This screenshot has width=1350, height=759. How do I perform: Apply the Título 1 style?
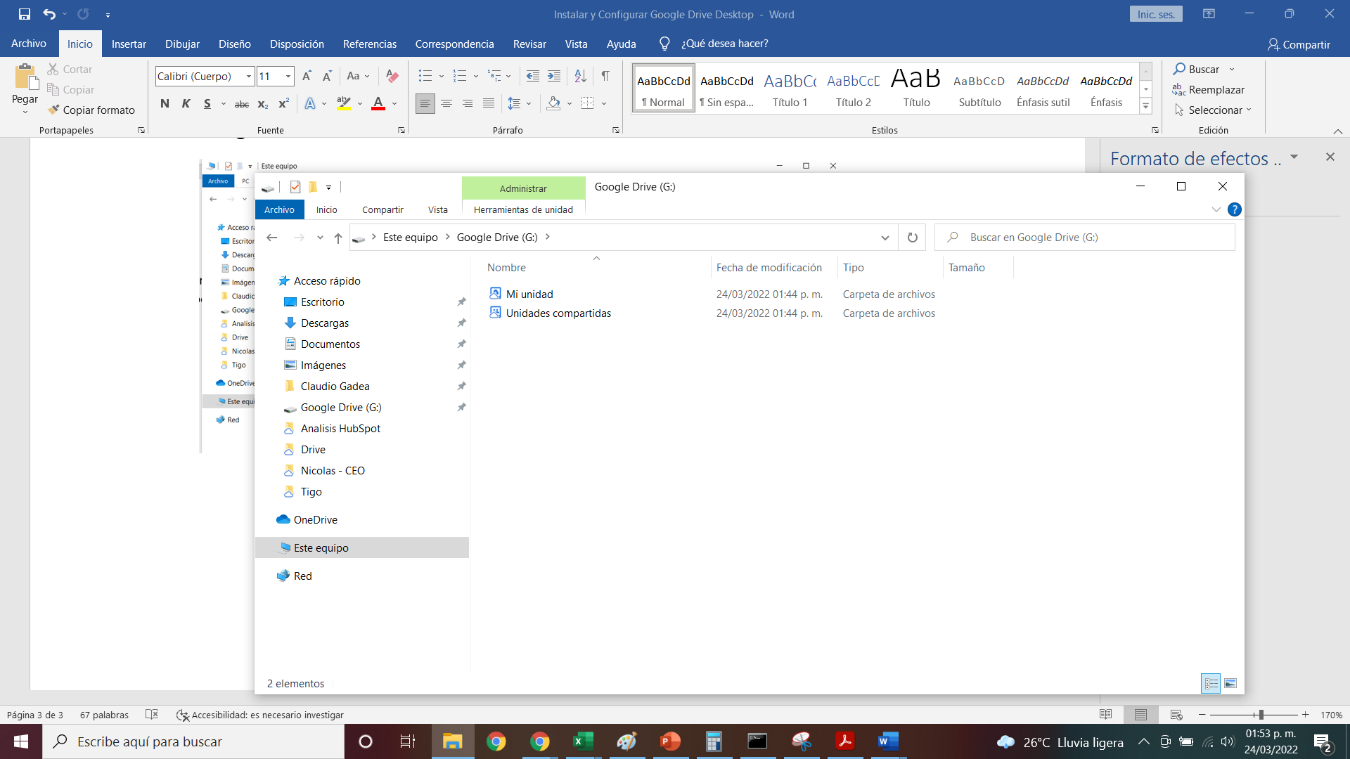tap(790, 88)
